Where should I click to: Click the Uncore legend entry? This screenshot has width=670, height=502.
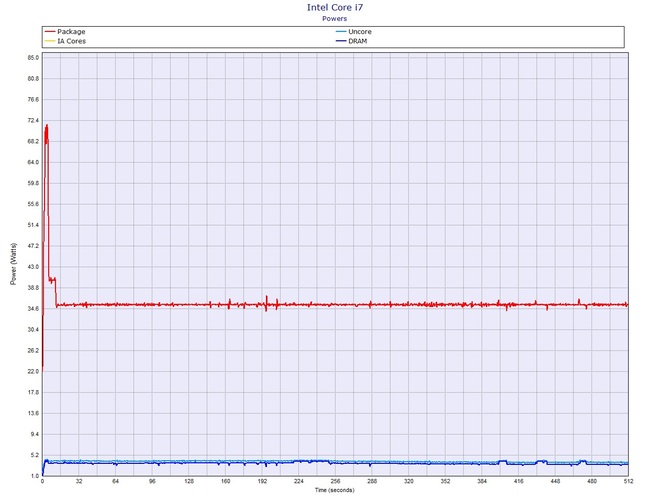click(354, 32)
